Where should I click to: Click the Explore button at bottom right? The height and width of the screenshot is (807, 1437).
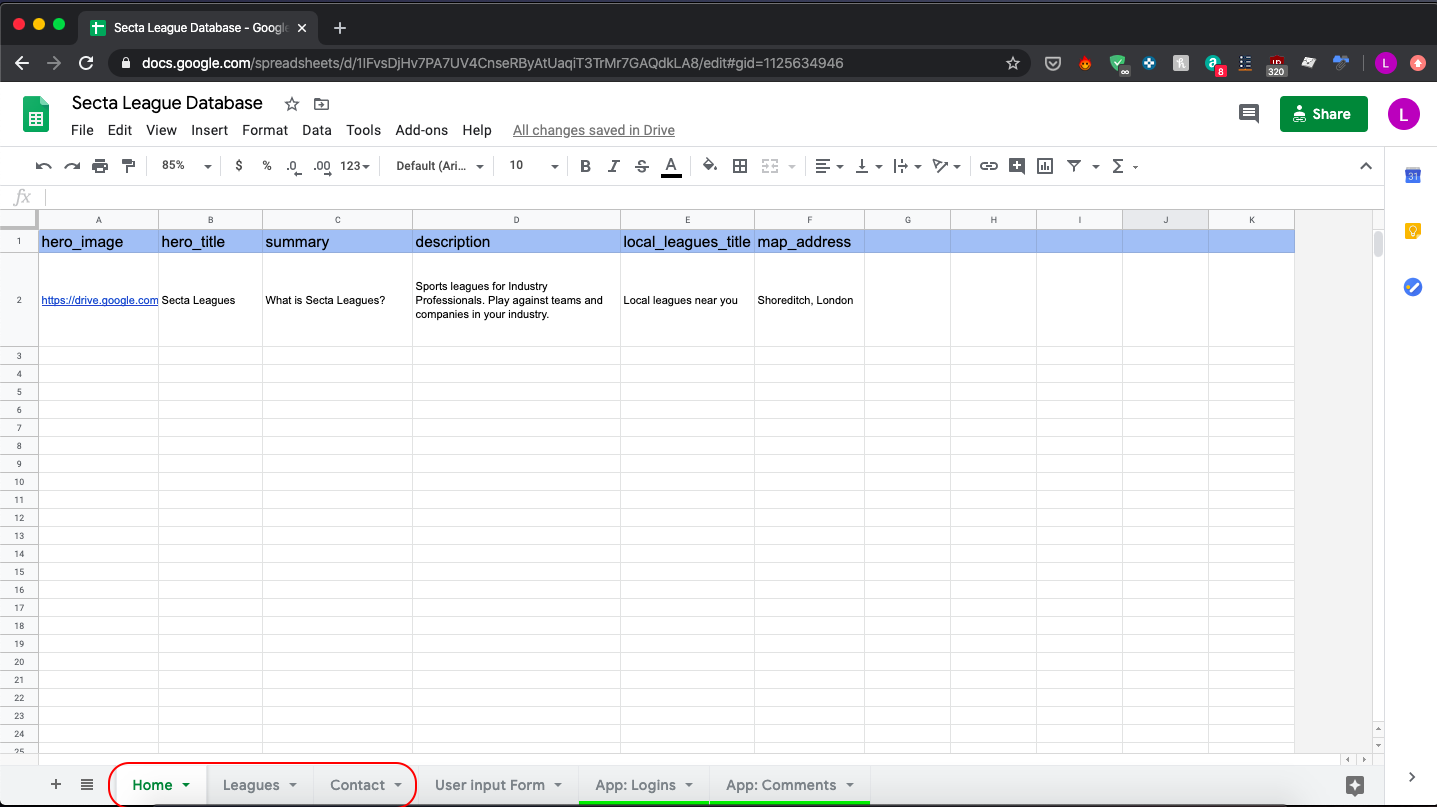(x=1355, y=785)
